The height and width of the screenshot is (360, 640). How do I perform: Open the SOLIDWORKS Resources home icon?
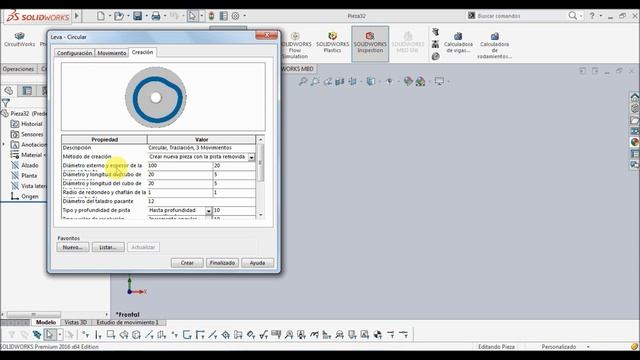[635, 97]
